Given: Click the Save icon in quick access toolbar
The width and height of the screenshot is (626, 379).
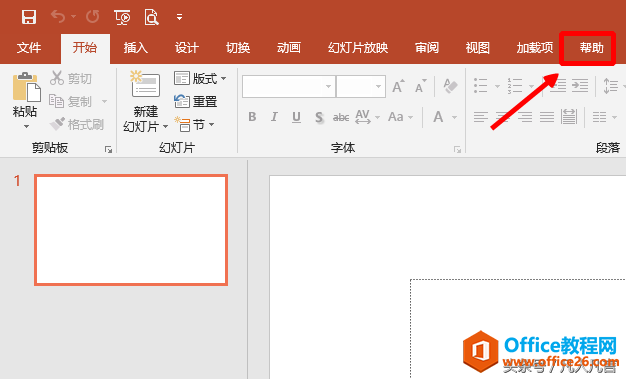Looking at the screenshot, I should (x=29, y=17).
